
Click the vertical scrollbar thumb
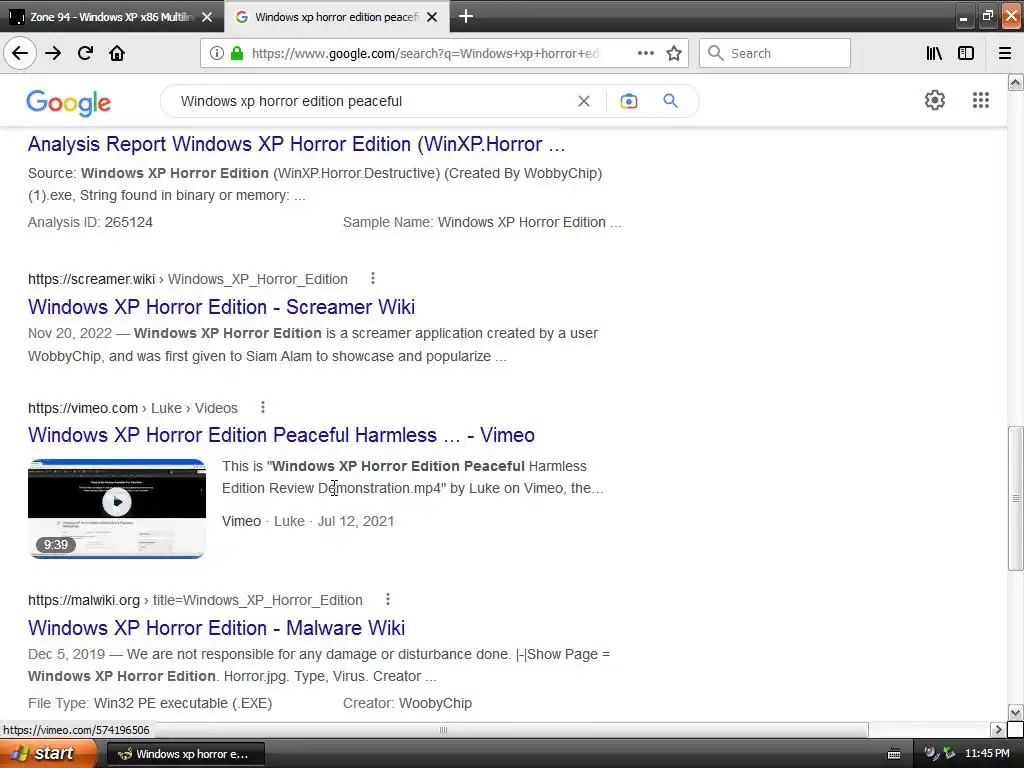point(1016,499)
